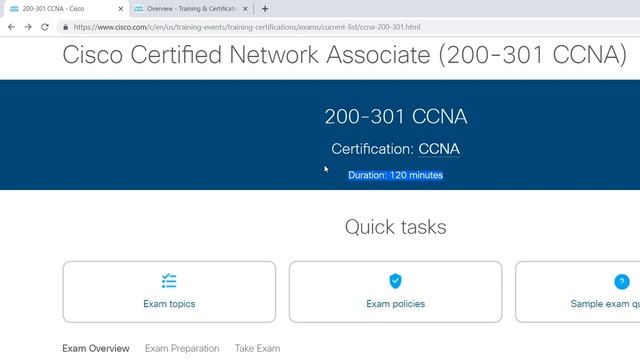This screenshot has height=360, width=640.
Task: Close the 200-301 CCNA - Cisco tab
Action: (120, 9)
